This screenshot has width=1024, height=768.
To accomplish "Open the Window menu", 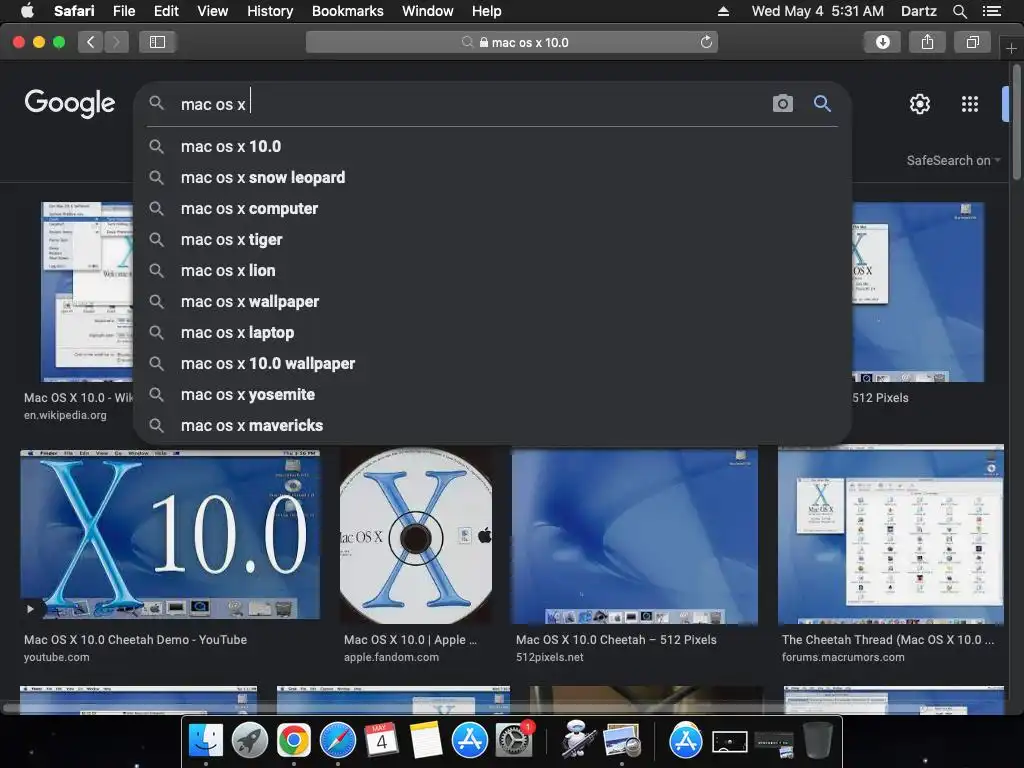I will pyautogui.click(x=428, y=11).
